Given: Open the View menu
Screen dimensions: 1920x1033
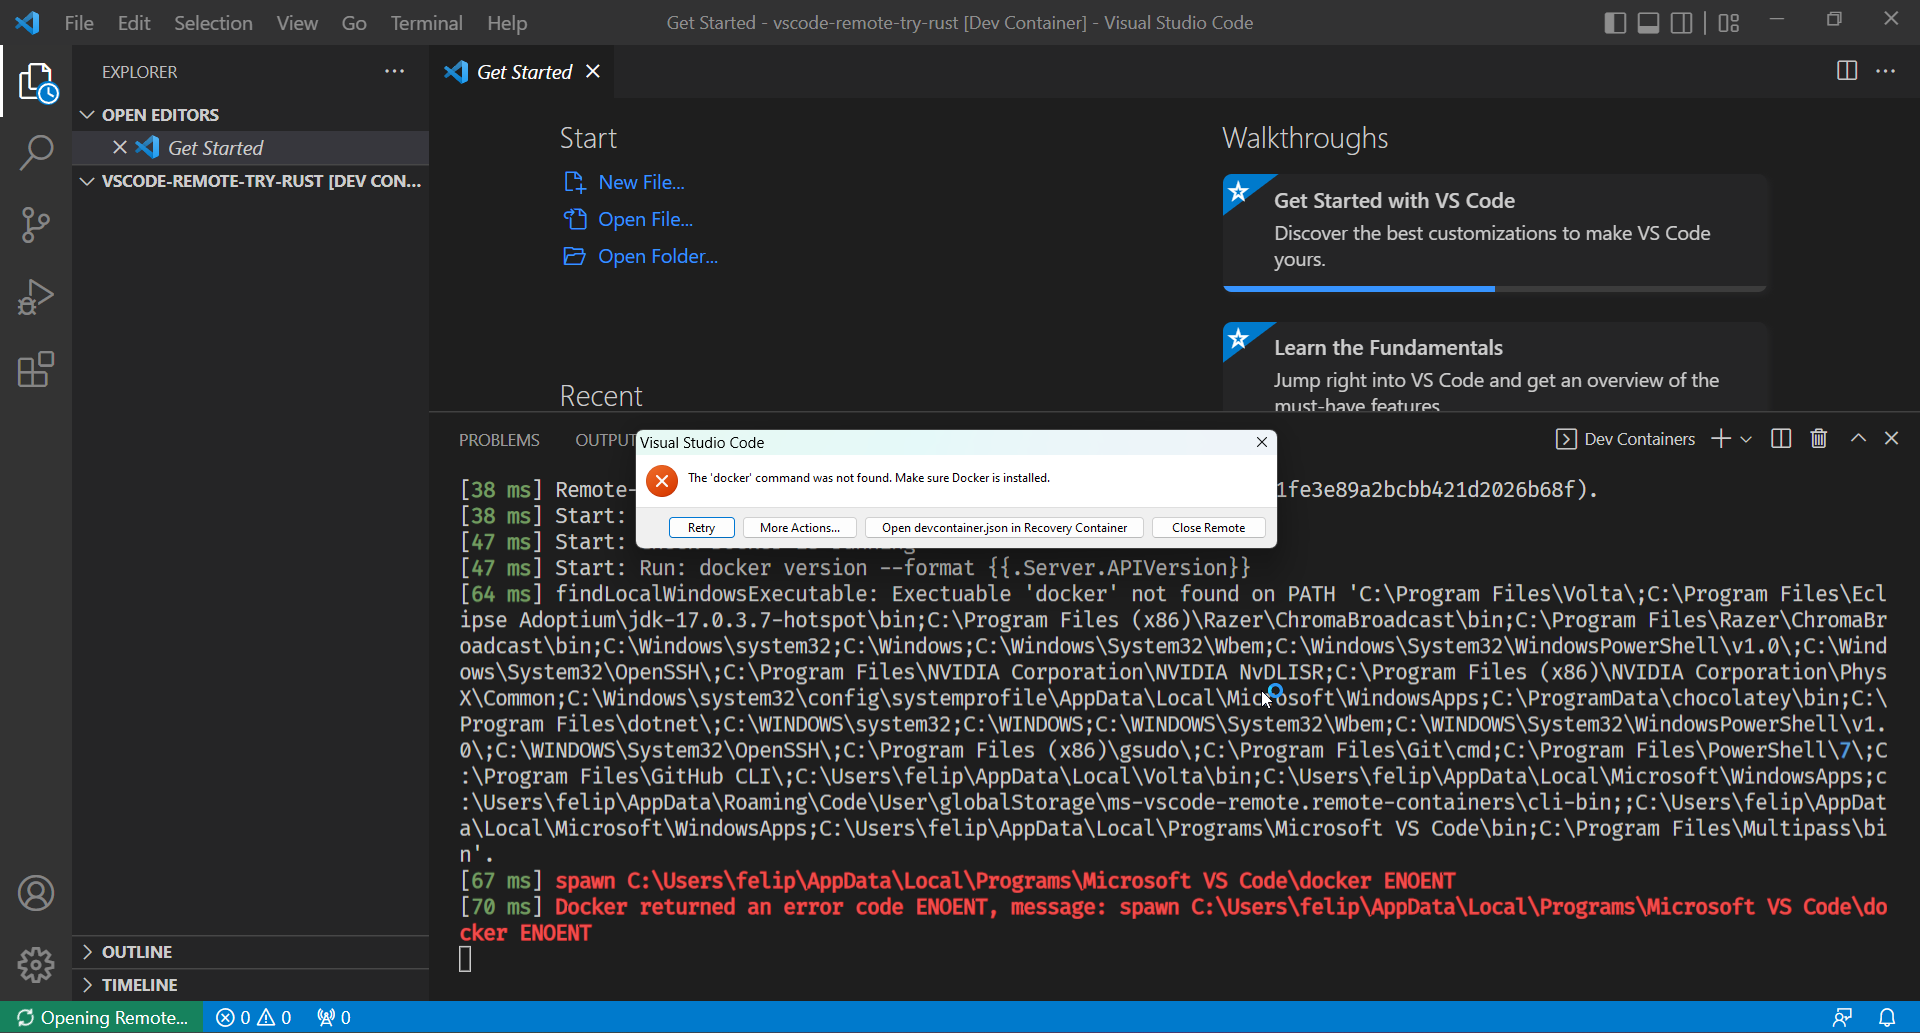Looking at the screenshot, I should pos(297,22).
